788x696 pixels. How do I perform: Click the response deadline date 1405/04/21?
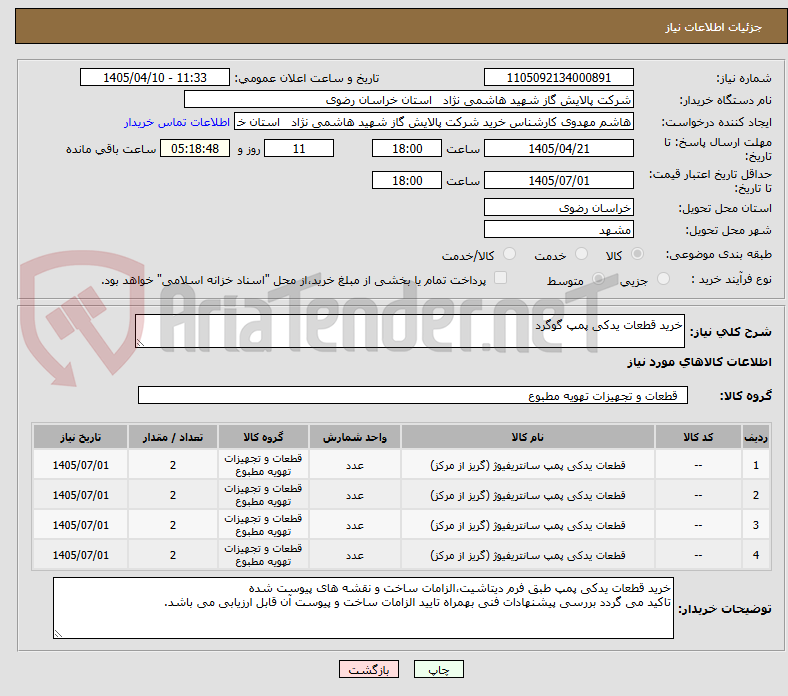click(x=558, y=148)
